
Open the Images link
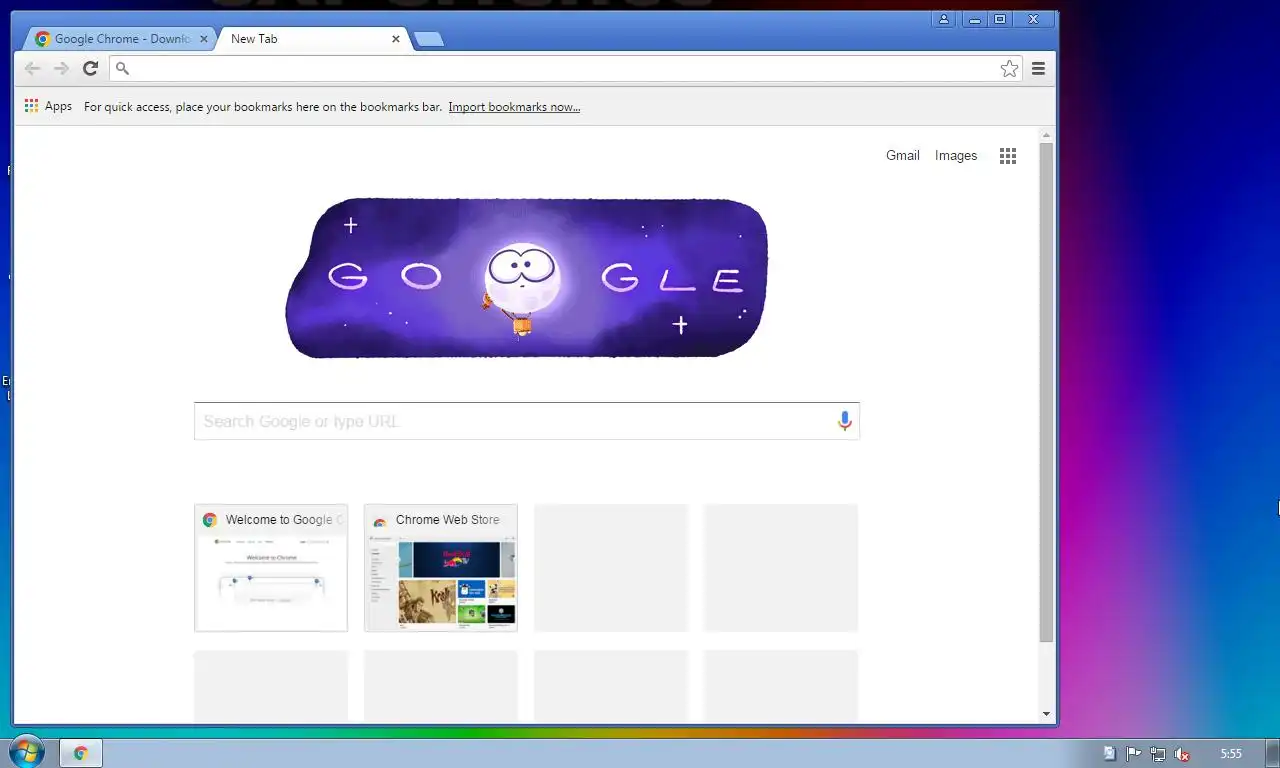pos(956,155)
